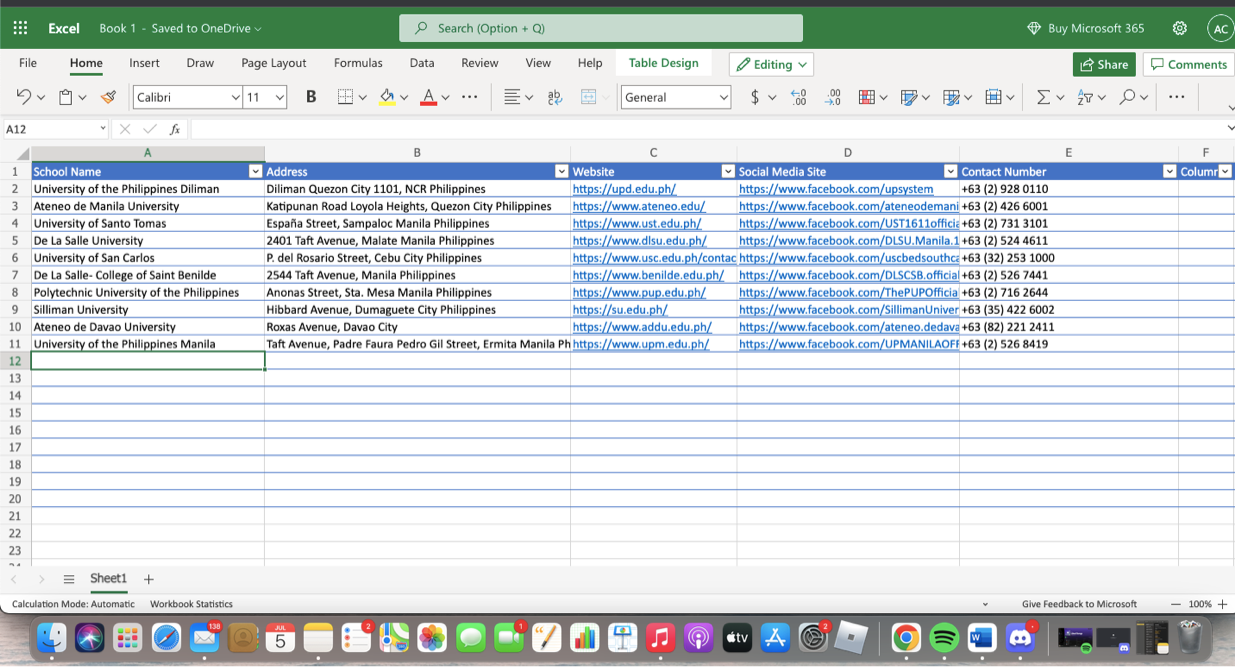Viewport: 1235px width, 667px height.
Task: Open the Comments button
Action: click(x=1189, y=64)
